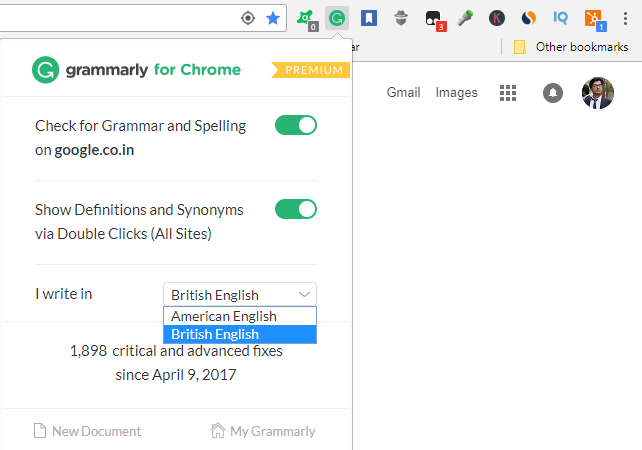Click the New Document page icon
Image resolution: width=642 pixels, height=450 pixels.
[x=40, y=431]
